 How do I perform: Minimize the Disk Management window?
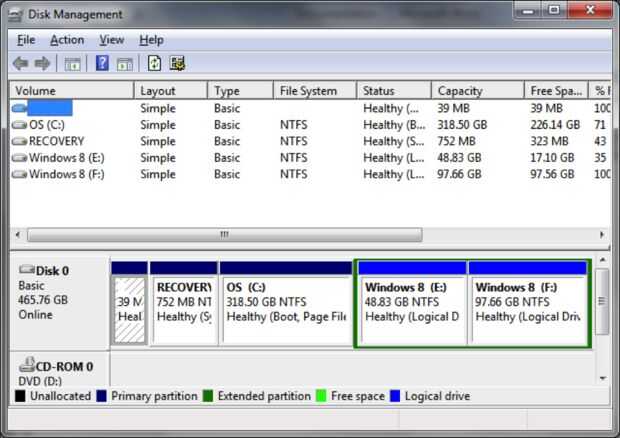click(528, 10)
